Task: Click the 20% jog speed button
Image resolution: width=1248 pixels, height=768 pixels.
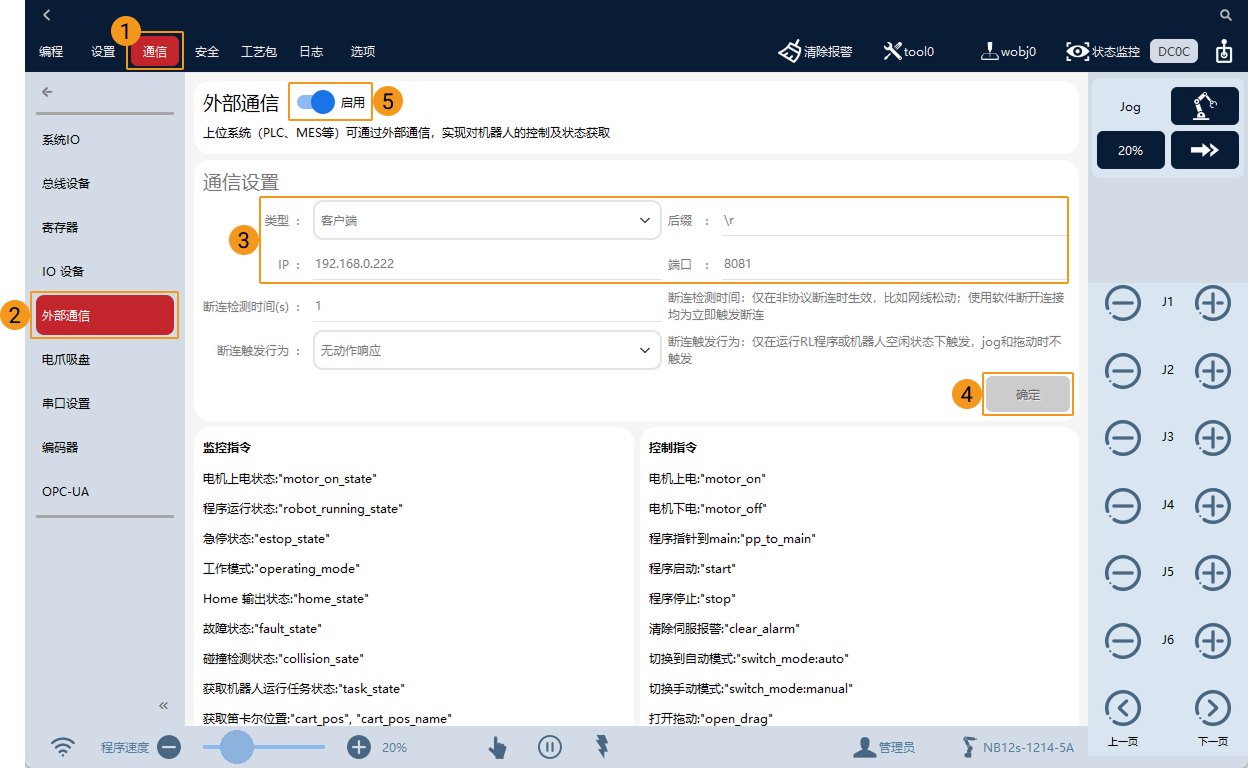Action: [x=1131, y=150]
